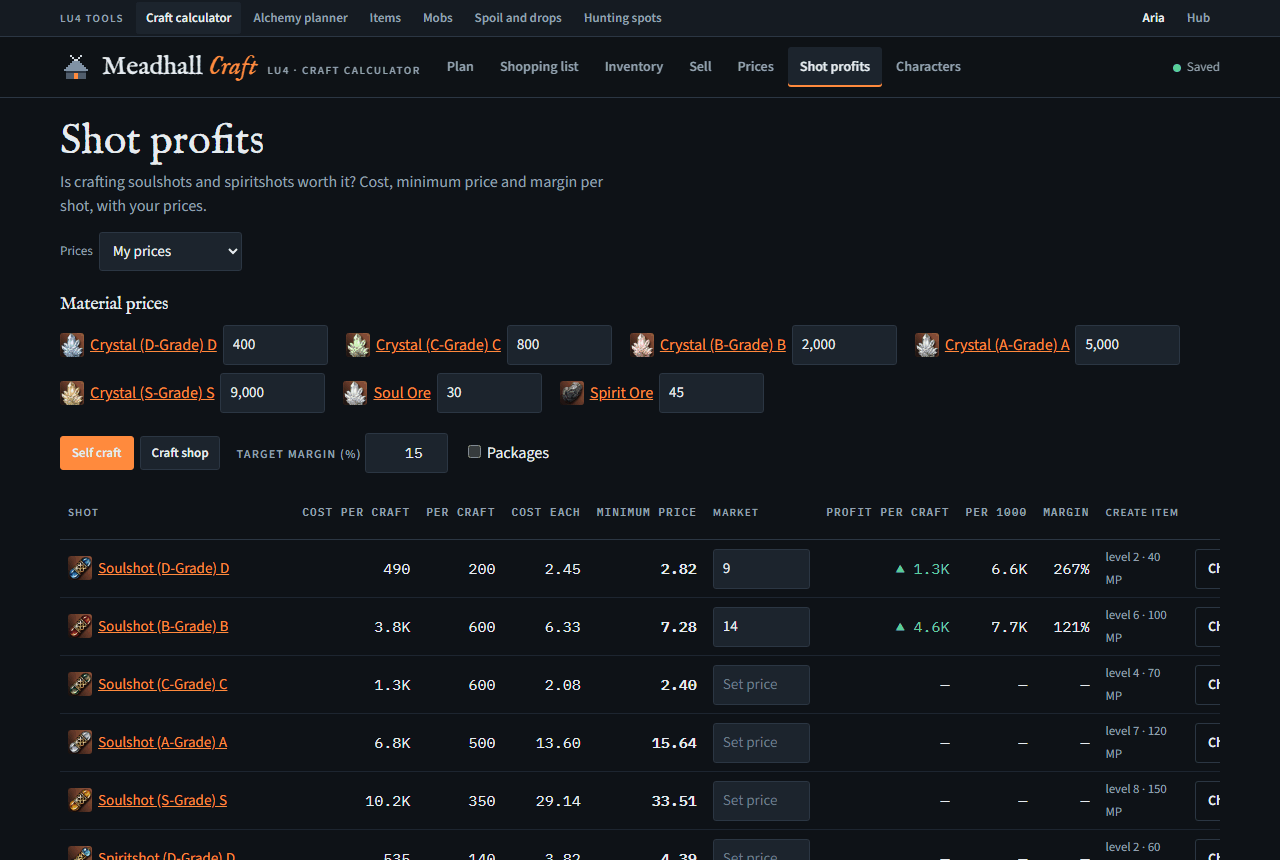Edit market price of Soulshot (B-Grade)
The image size is (1280, 860).
coord(761,627)
